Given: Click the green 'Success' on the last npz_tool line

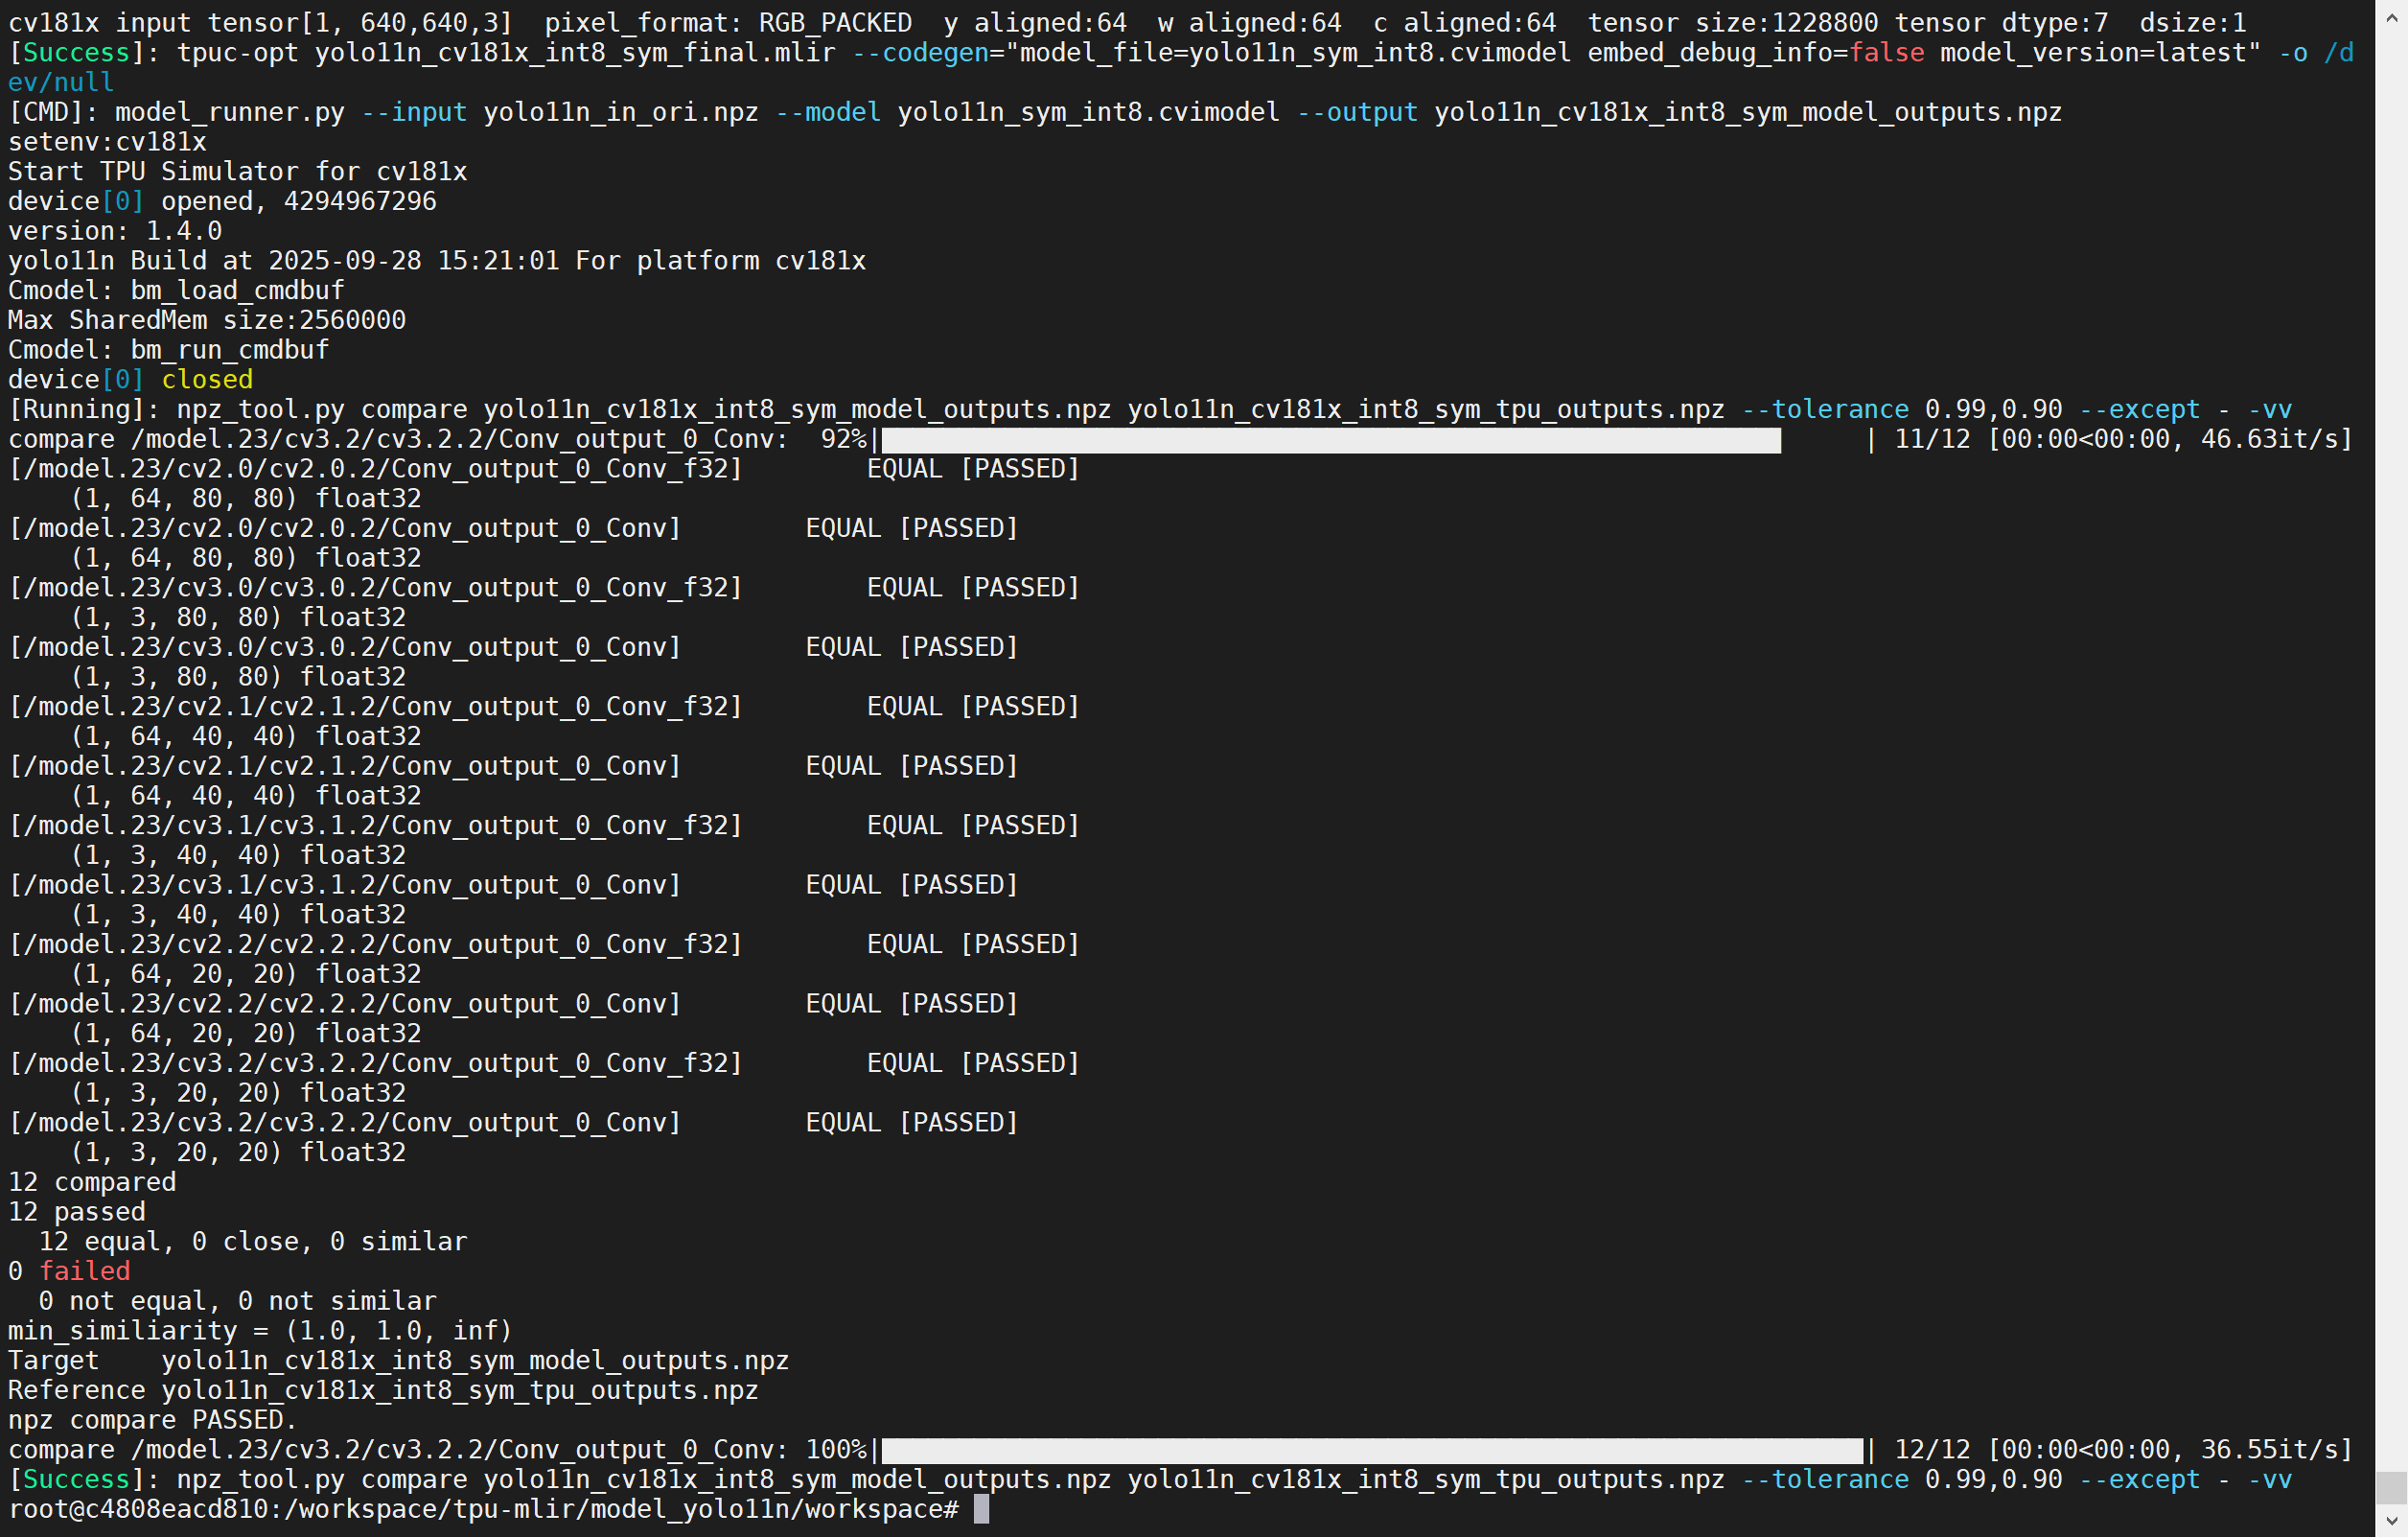Looking at the screenshot, I should [x=76, y=1479].
